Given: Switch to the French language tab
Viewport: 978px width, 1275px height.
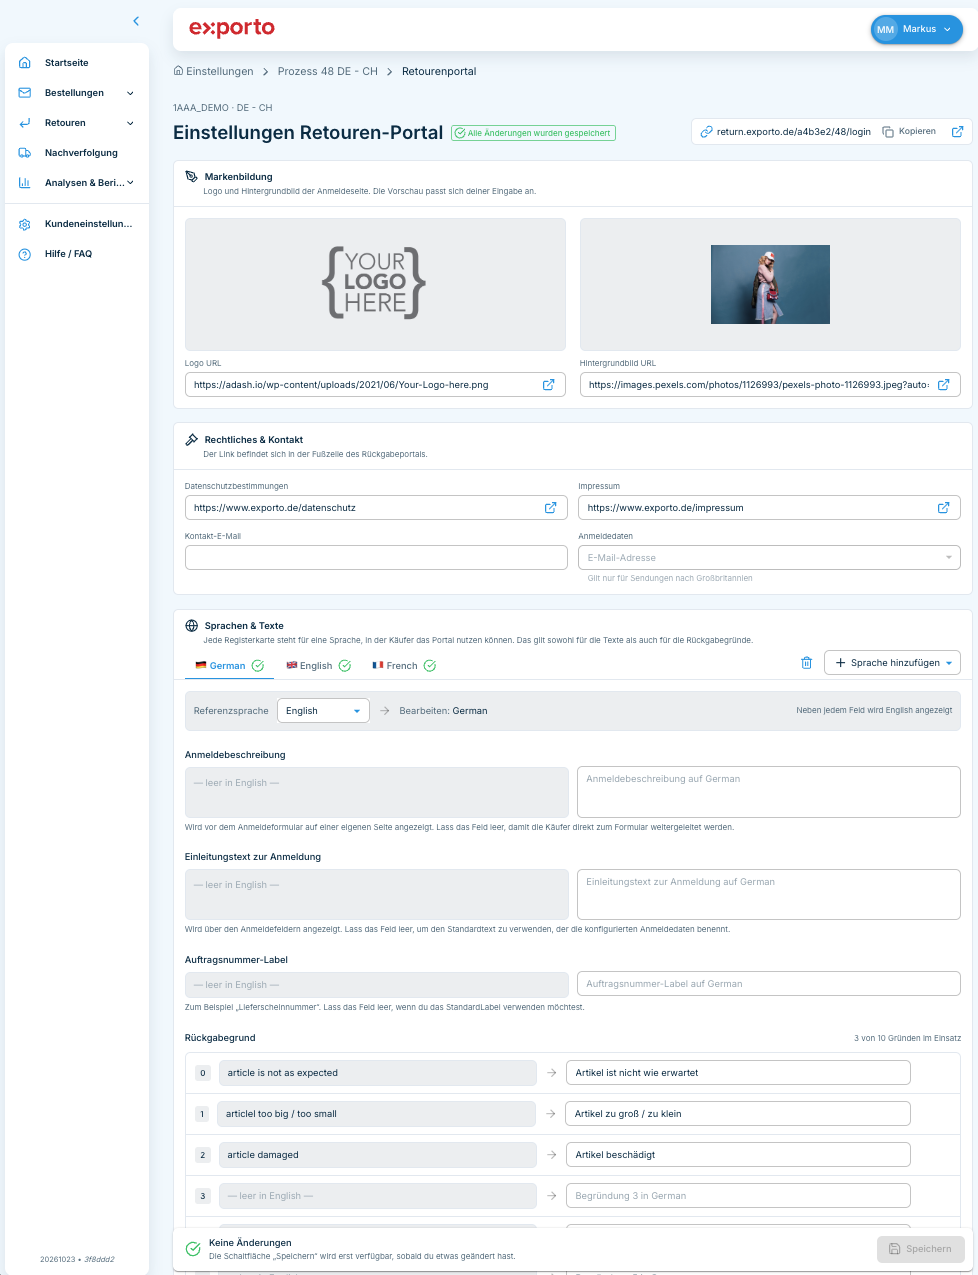Looking at the screenshot, I should (x=404, y=666).
